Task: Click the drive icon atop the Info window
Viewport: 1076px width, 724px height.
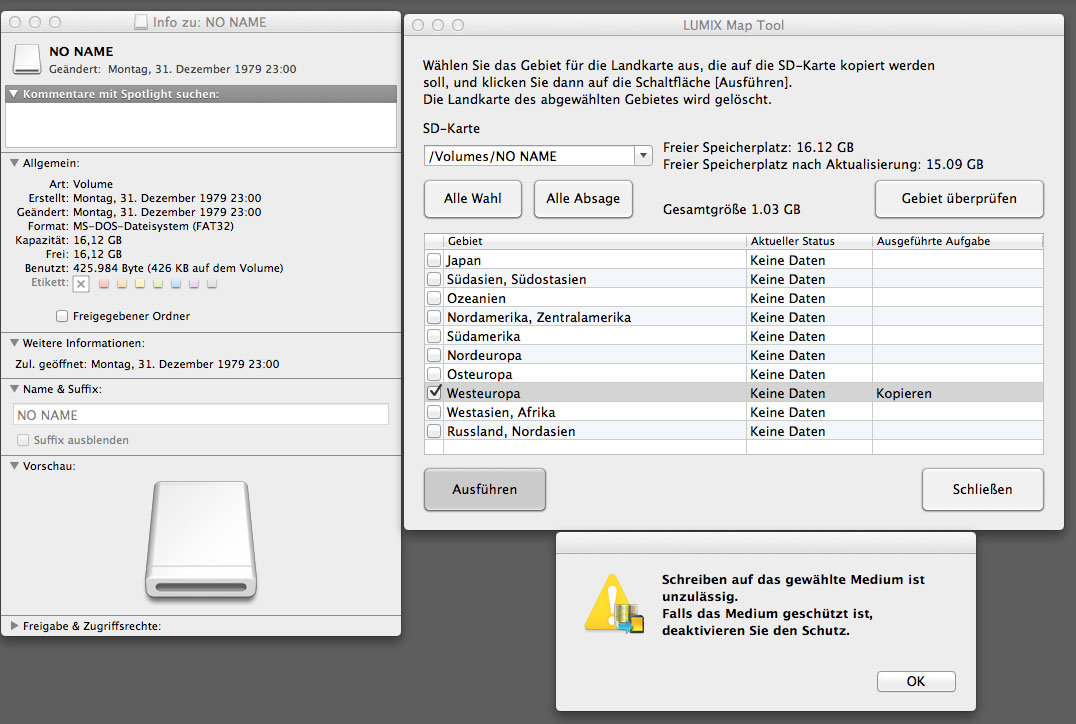Action: (x=26, y=58)
